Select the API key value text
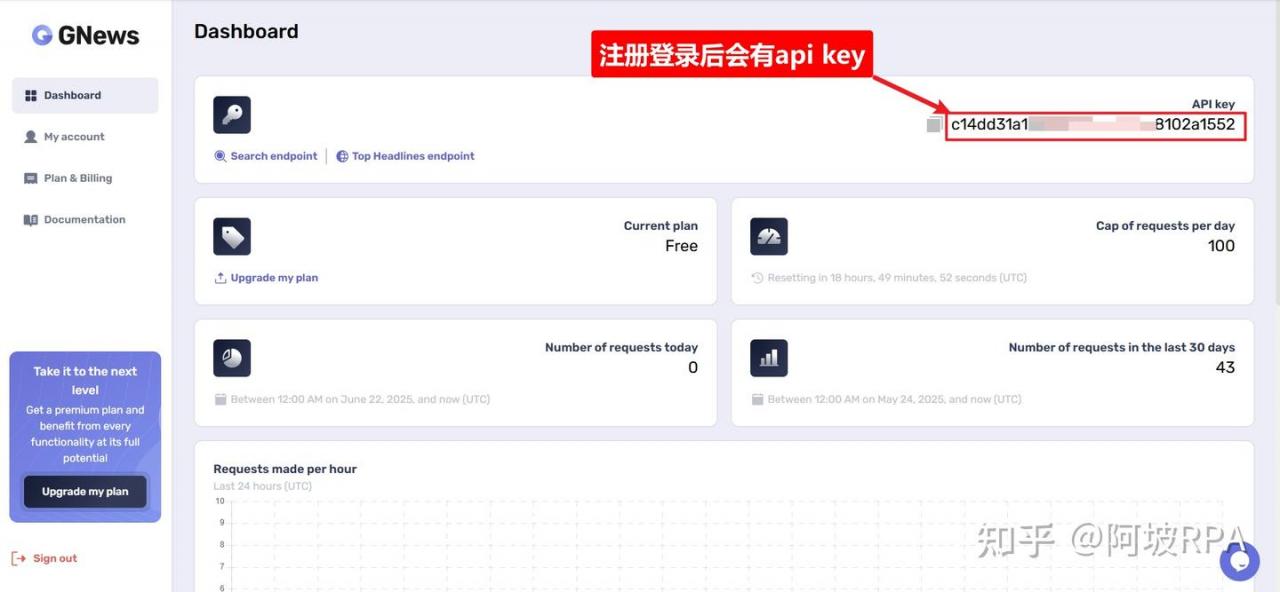 pos(1093,125)
